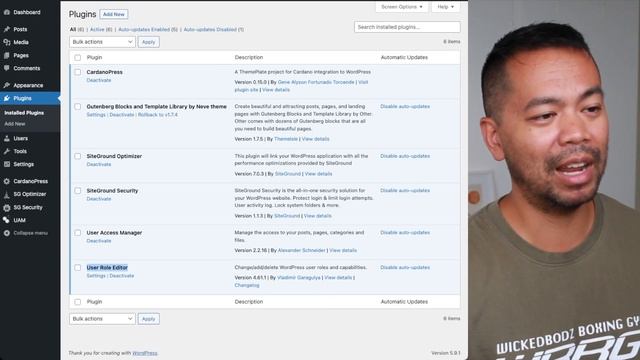The image size is (640, 360).
Task: Tick the User Access Manager checkbox
Action: (78, 233)
